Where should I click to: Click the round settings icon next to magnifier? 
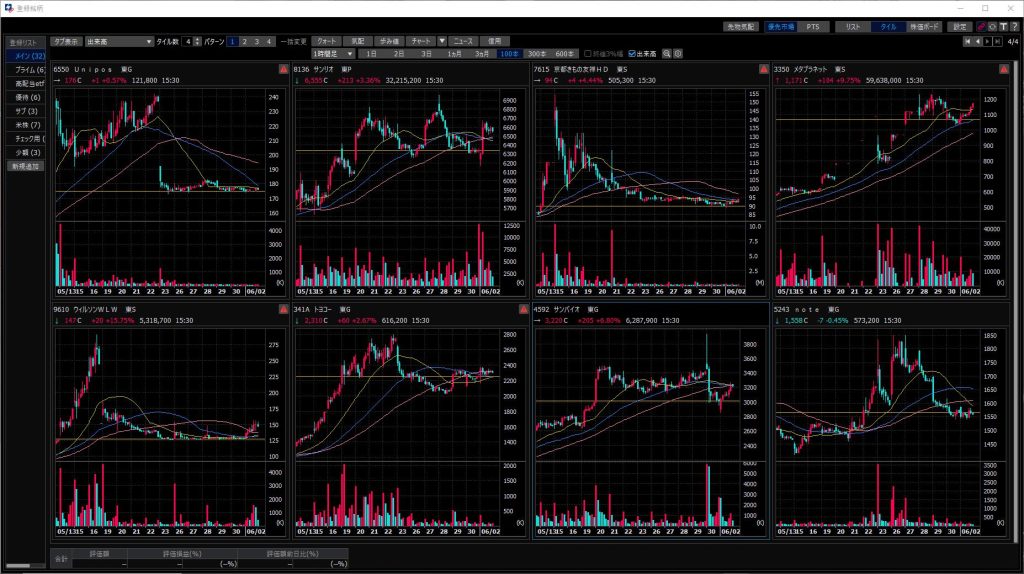point(678,53)
